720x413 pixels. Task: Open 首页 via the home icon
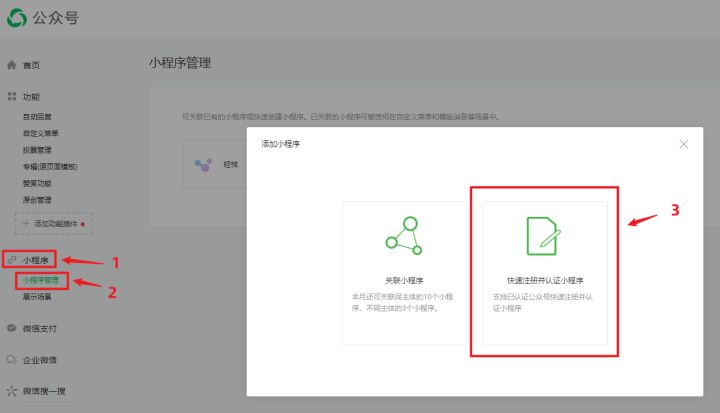point(12,65)
